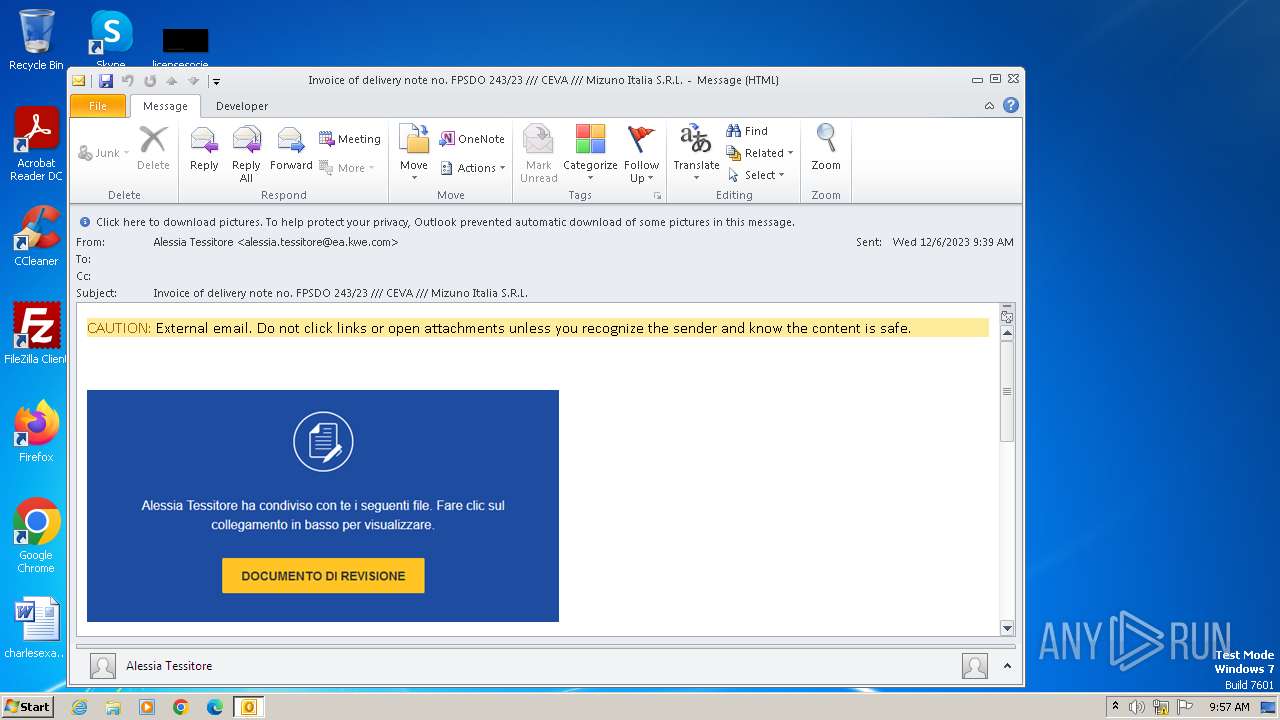Screen dimensions: 1280x720
Task: Select the charlesexa Word document icon
Action: (36, 628)
